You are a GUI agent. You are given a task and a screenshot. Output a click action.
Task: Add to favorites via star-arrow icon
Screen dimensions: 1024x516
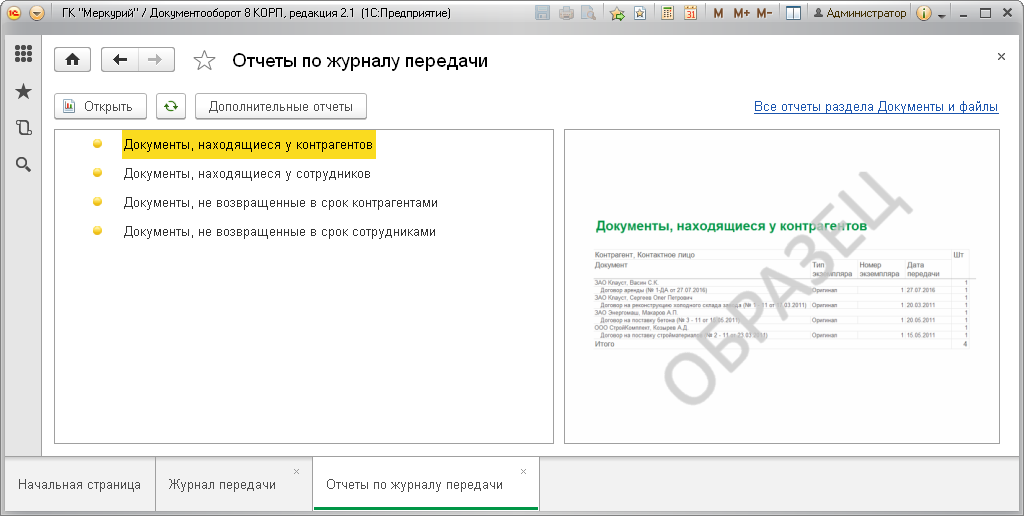coord(617,13)
